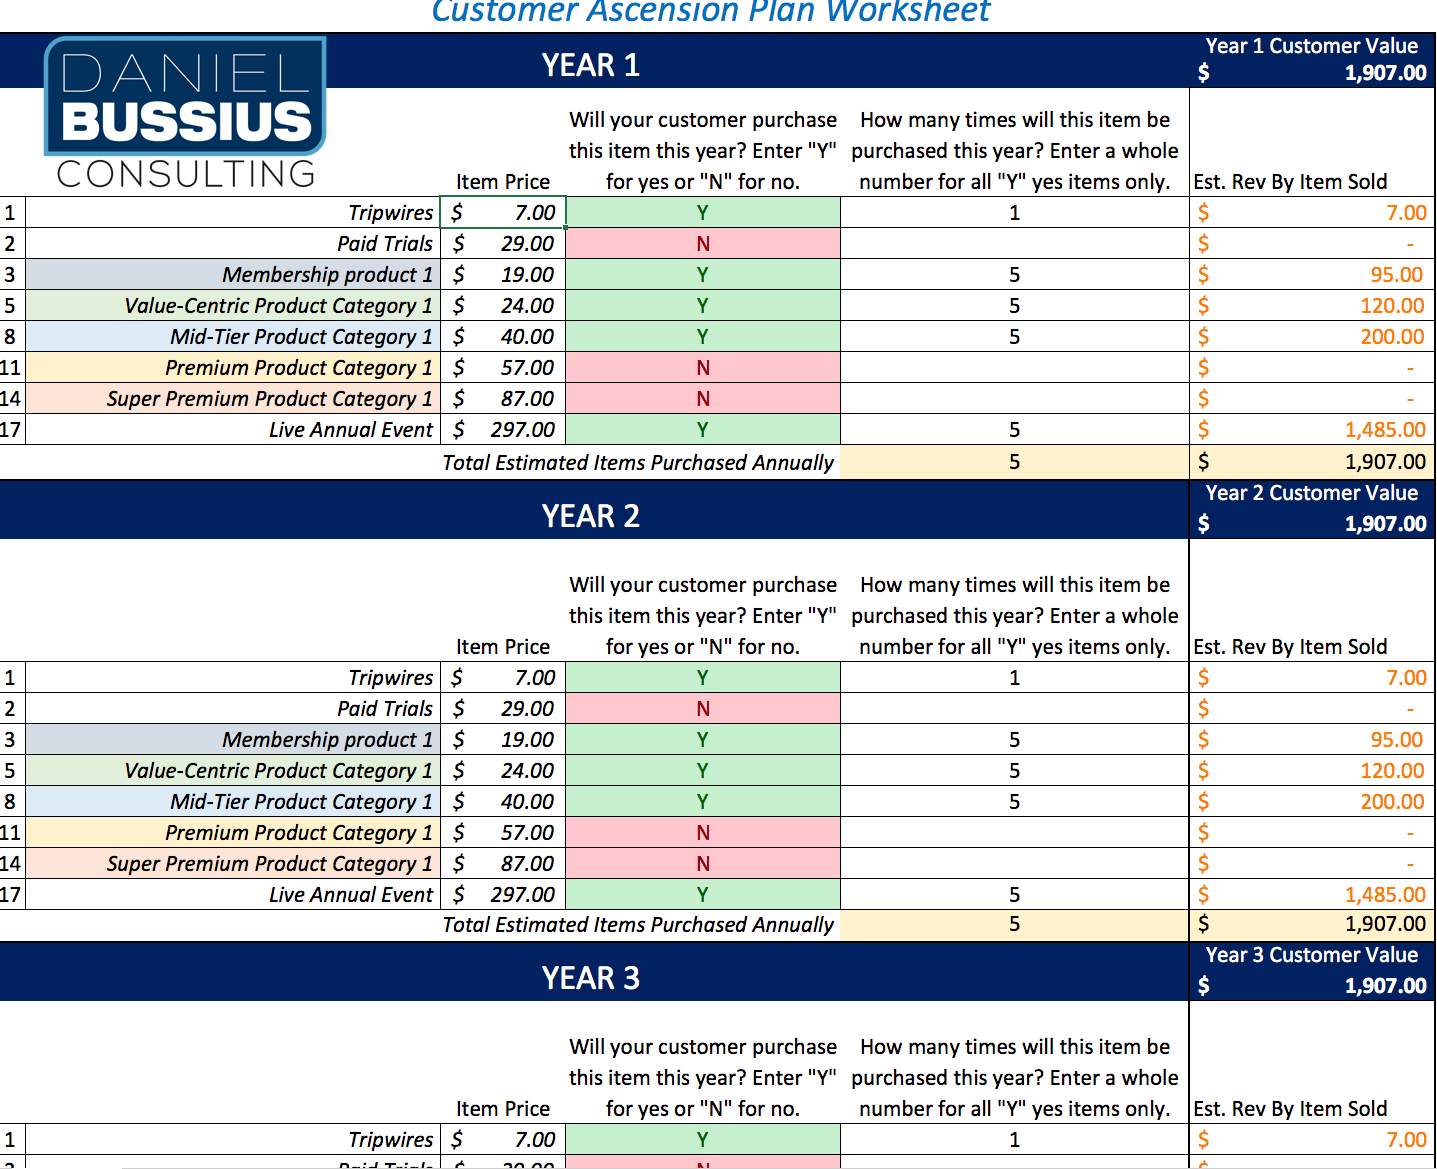Click the Year 3 Customer Value amount

[1384, 986]
